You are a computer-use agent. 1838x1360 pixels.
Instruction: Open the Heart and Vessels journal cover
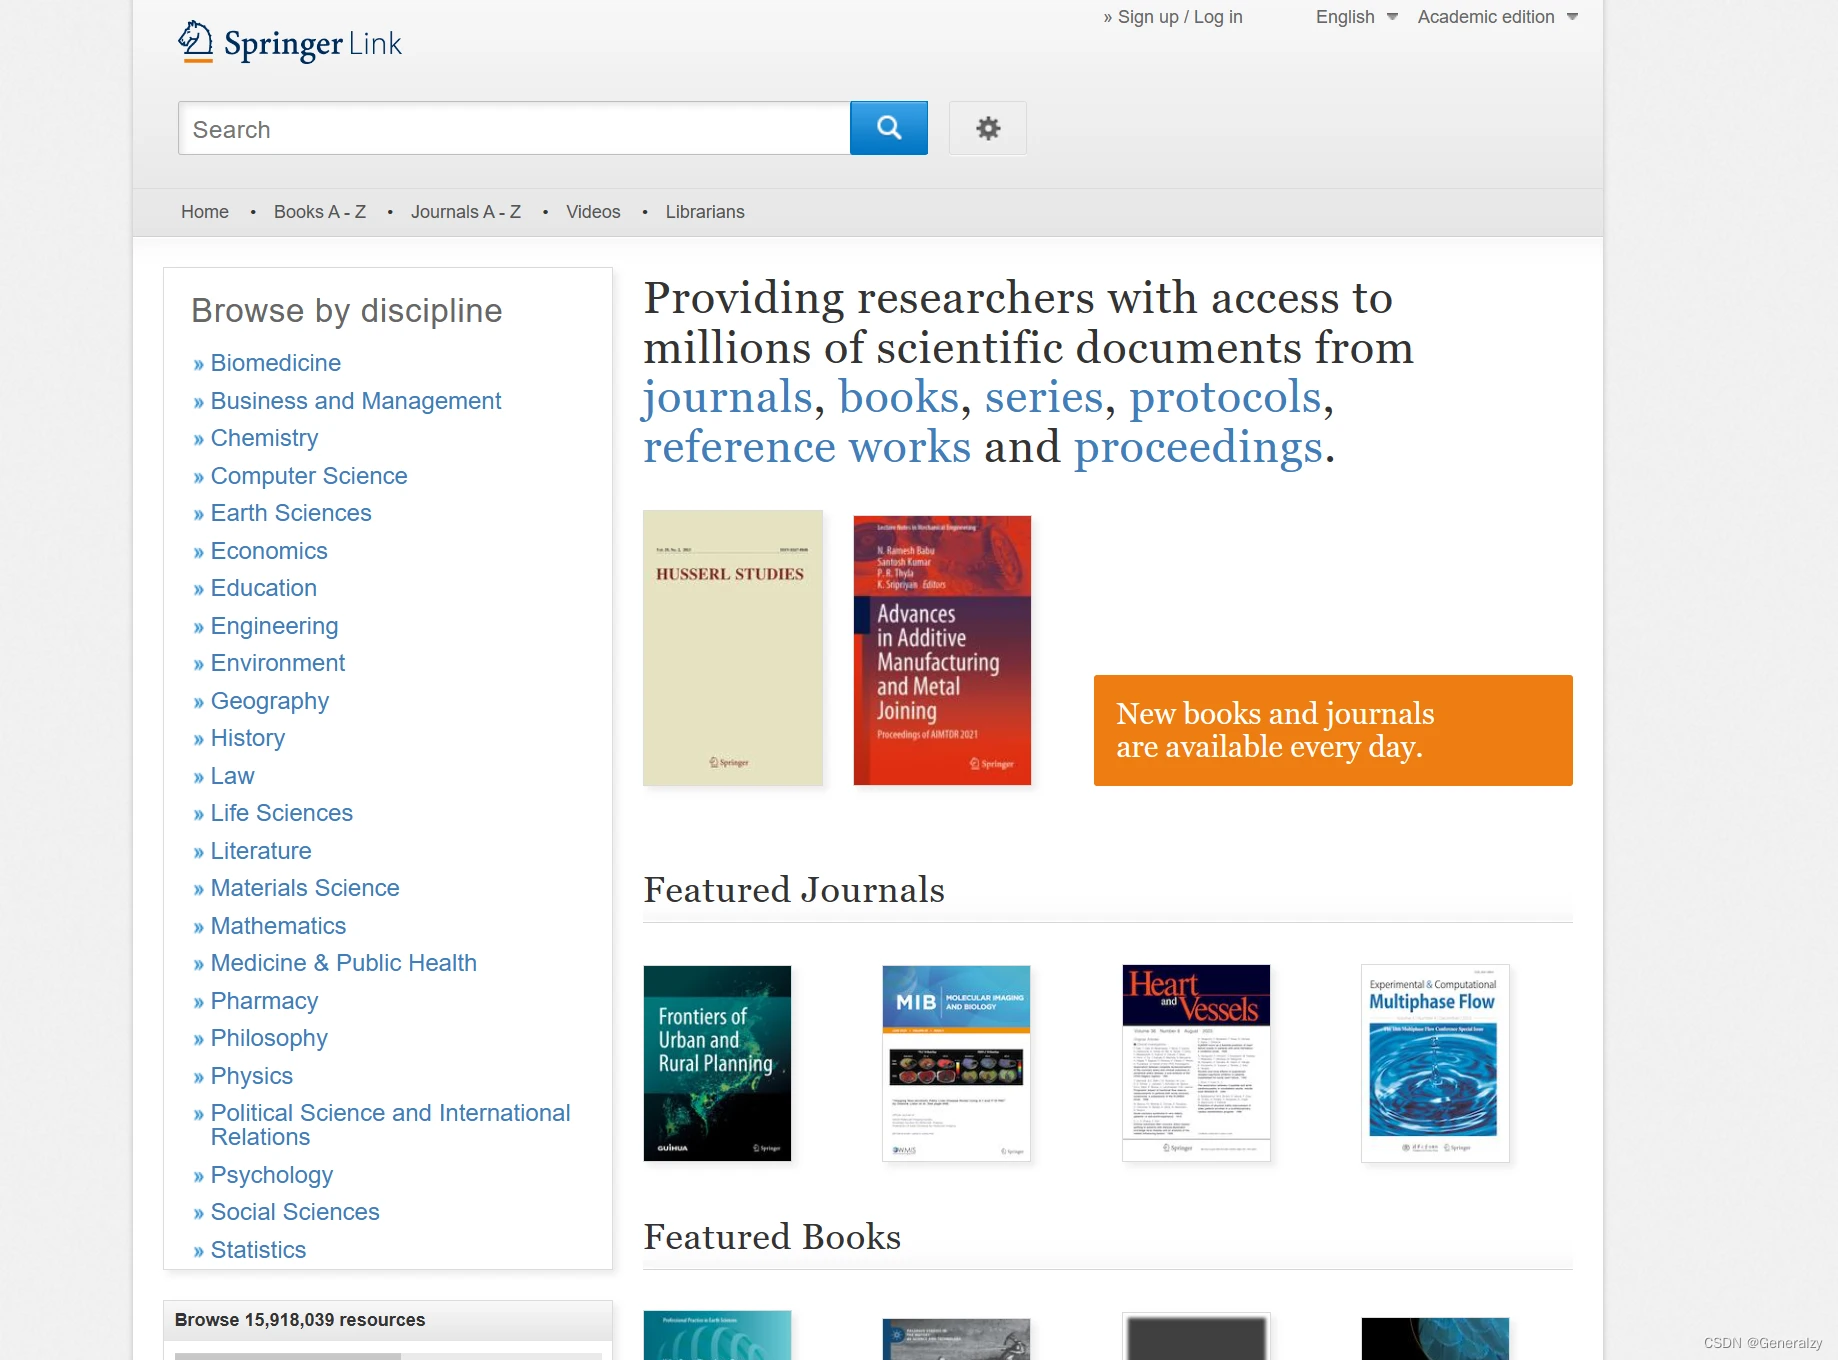(x=1196, y=1063)
